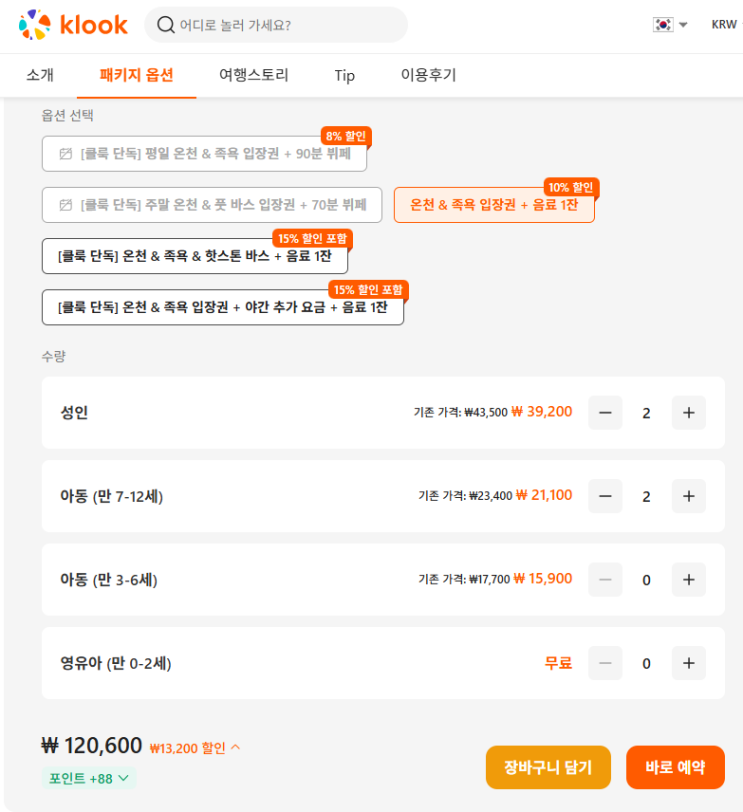Add one child aged 7-12 ticket
Viewport: 743px width, 812px height.
[x=688, y=496]
